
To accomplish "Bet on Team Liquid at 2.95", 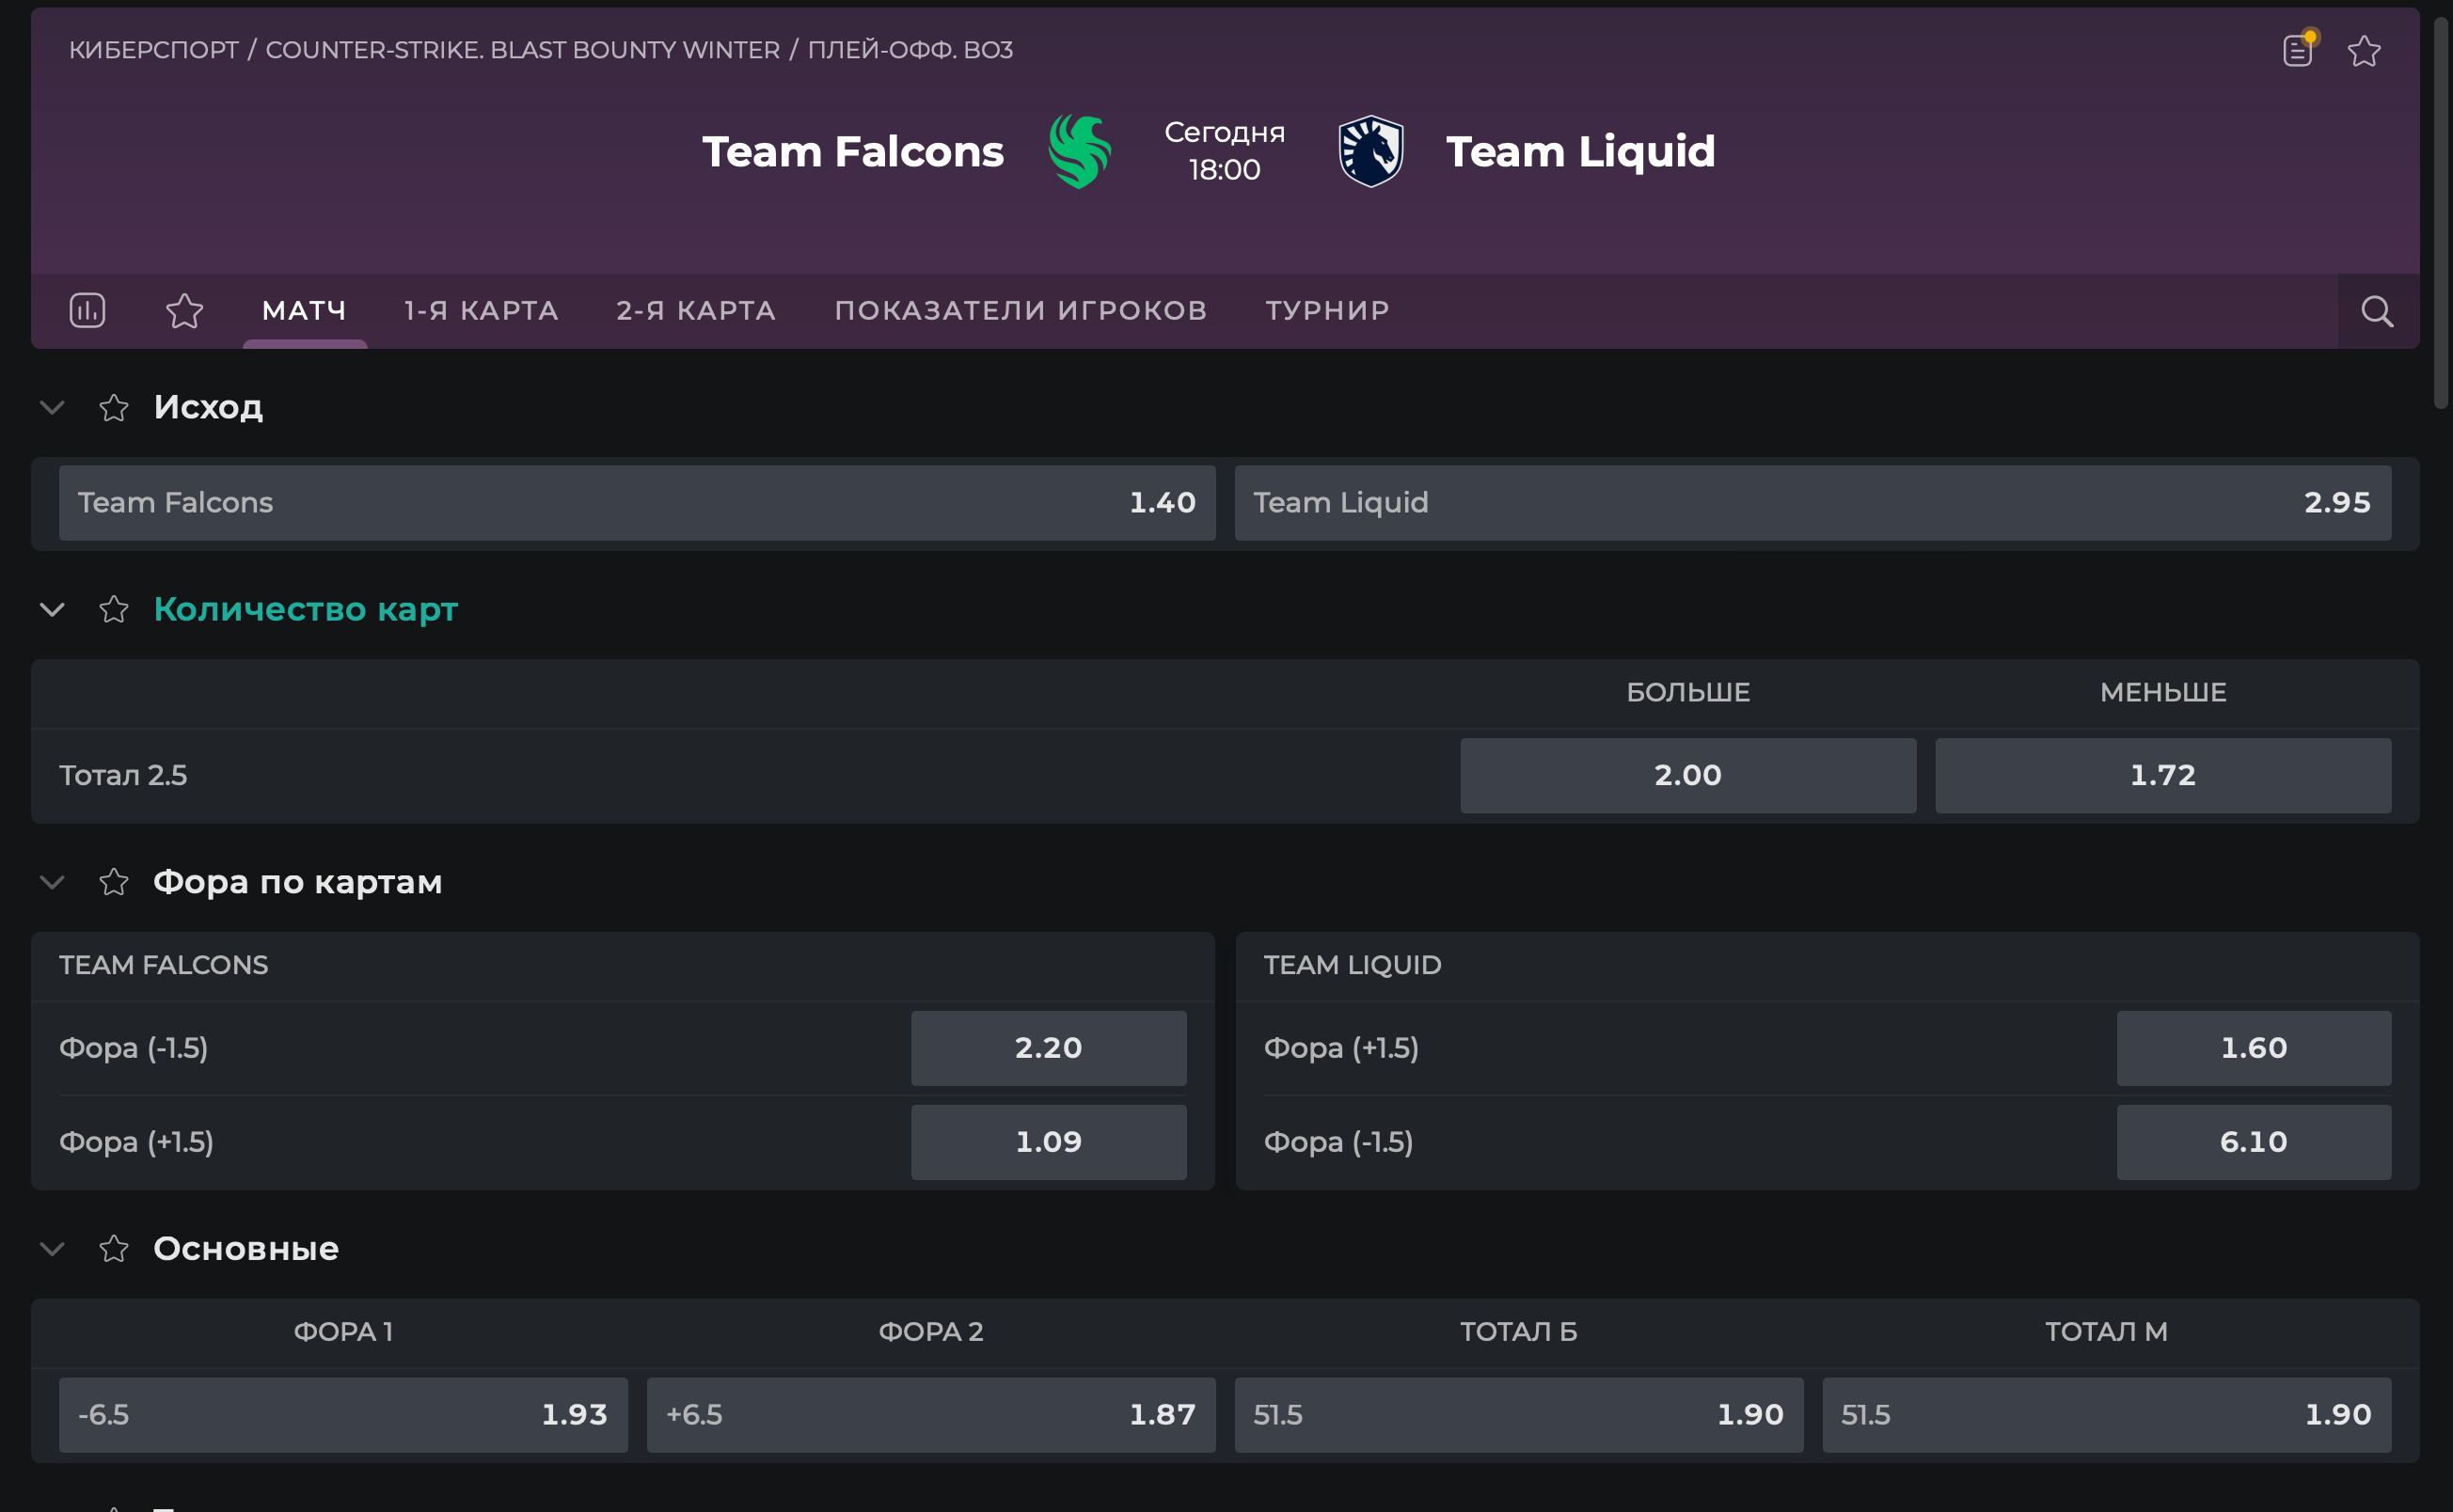I will (x=1812, y=503).
